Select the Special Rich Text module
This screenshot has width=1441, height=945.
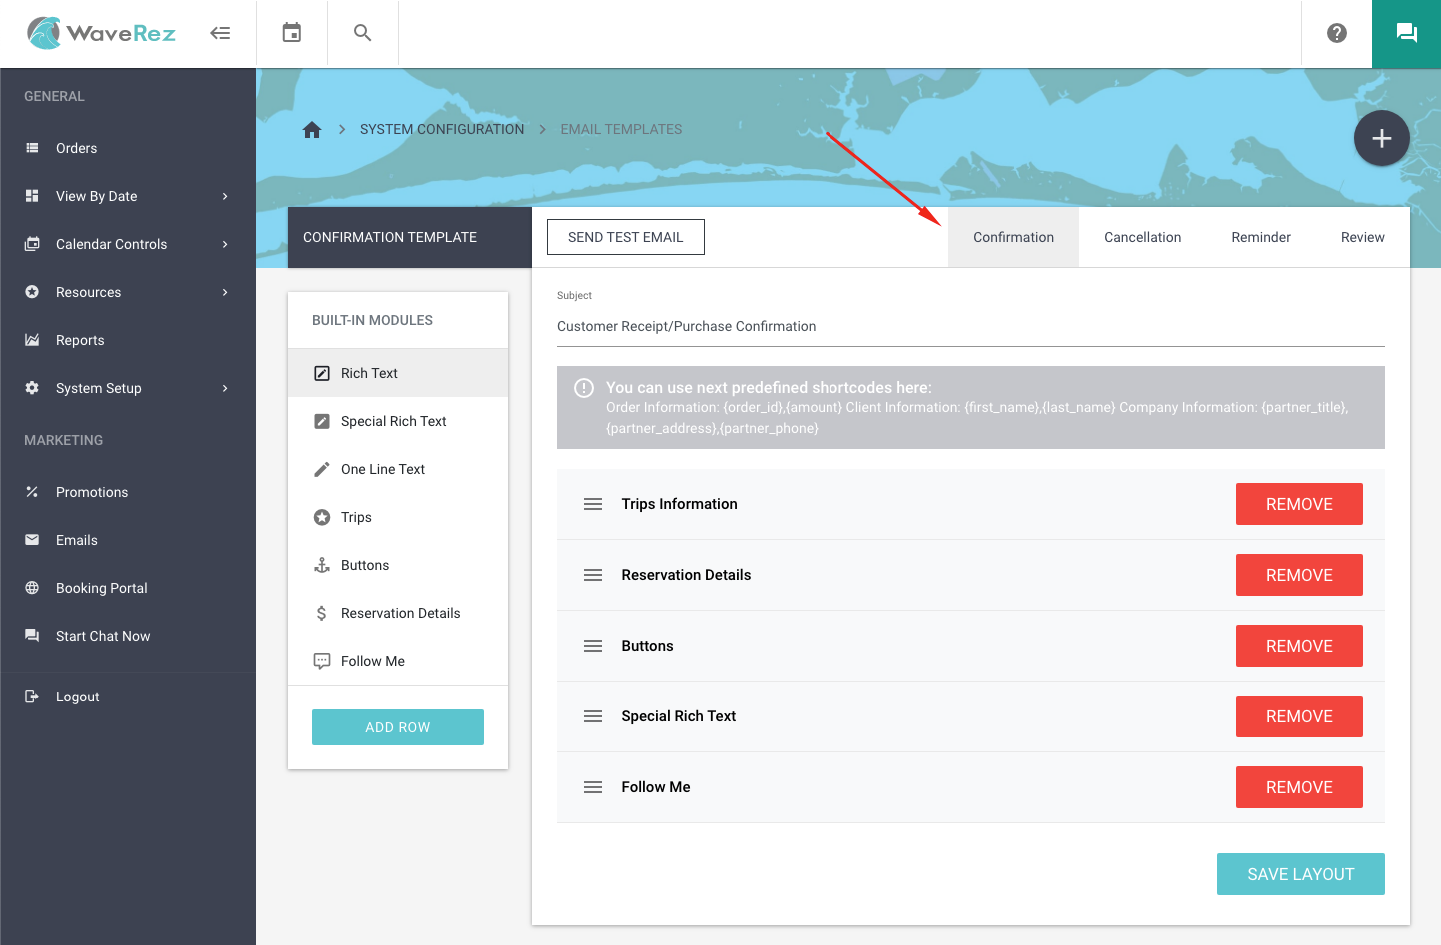pyautogui.click(x=393, y=421)
